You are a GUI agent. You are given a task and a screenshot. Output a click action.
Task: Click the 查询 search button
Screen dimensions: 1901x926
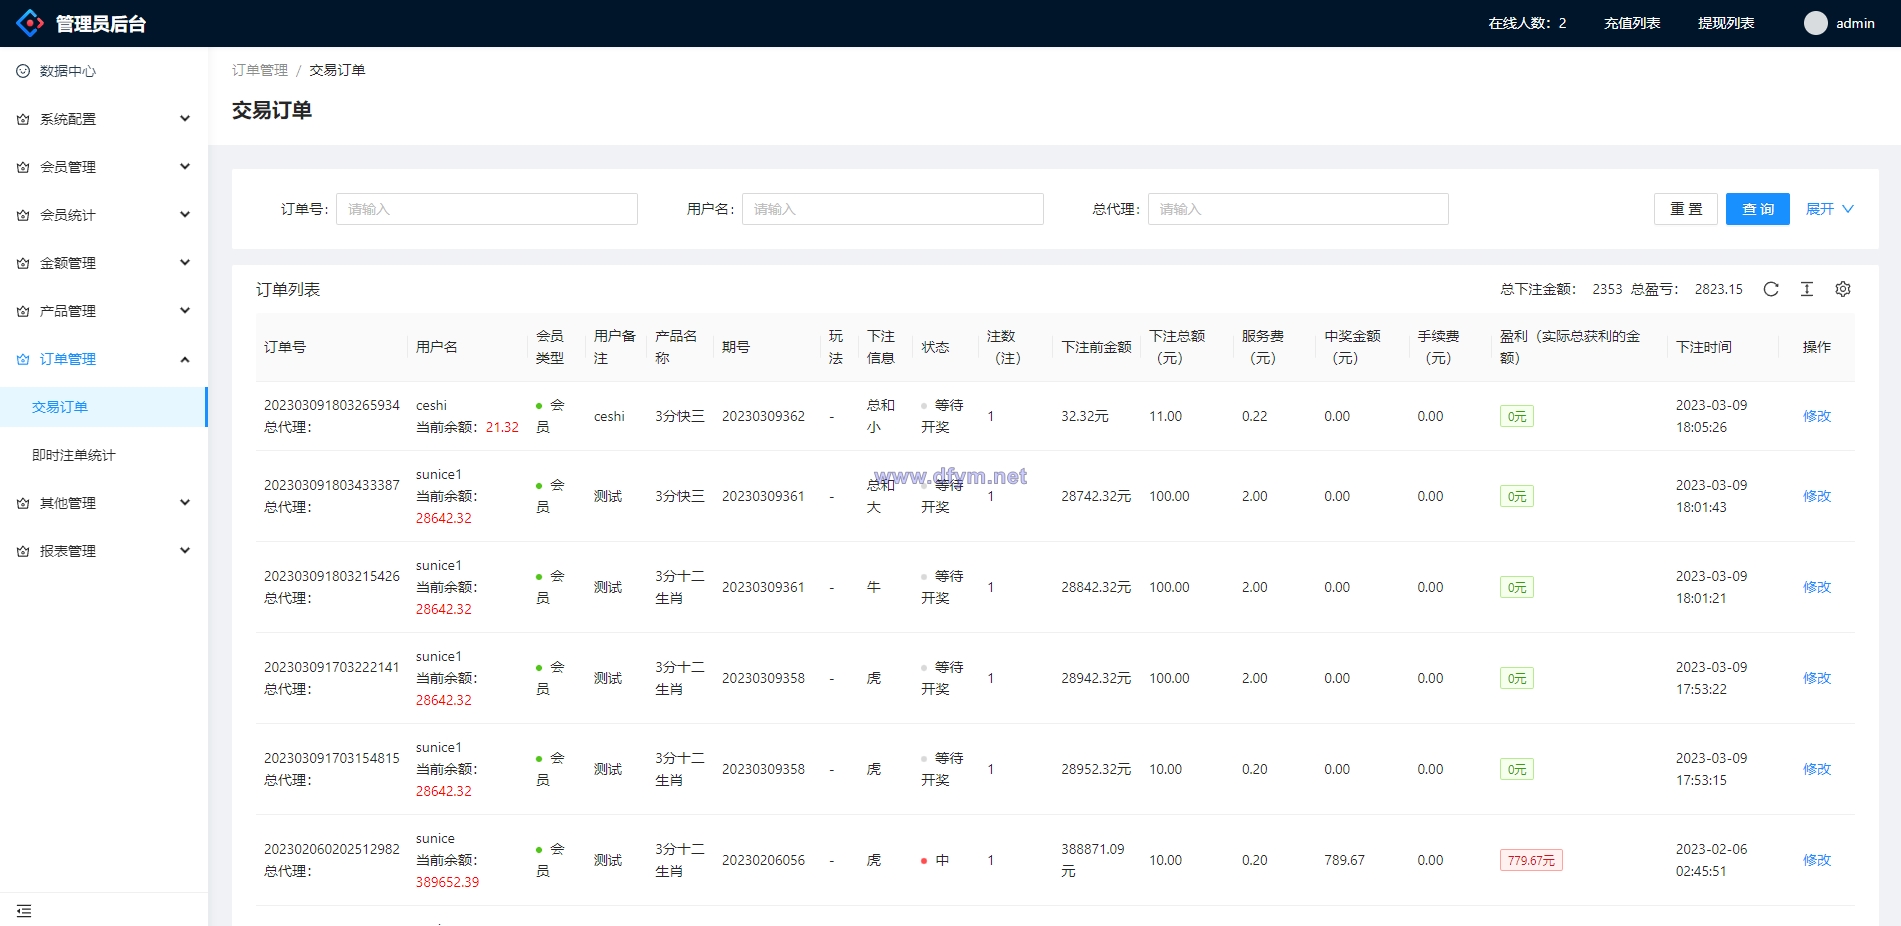pyautogui.click(x=1758, y=209)
